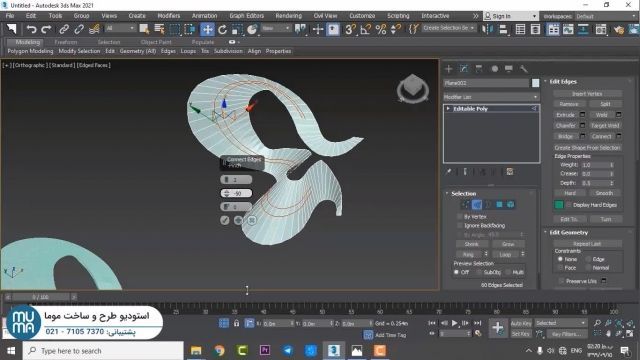Screen dimensions: 640x360
Task: Switch to the Create command panel tab
Action: pyautogui.click(x=449, y=69)
